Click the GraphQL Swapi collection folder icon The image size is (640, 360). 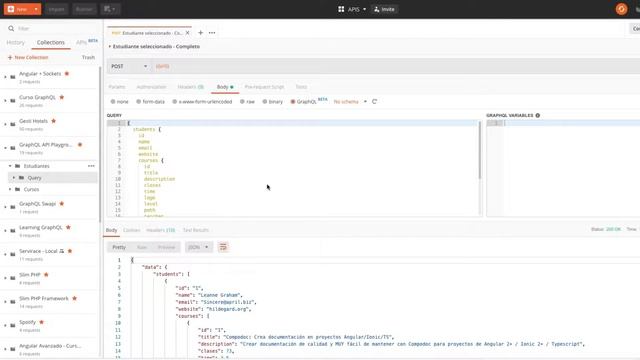click(x=13, y=207)
